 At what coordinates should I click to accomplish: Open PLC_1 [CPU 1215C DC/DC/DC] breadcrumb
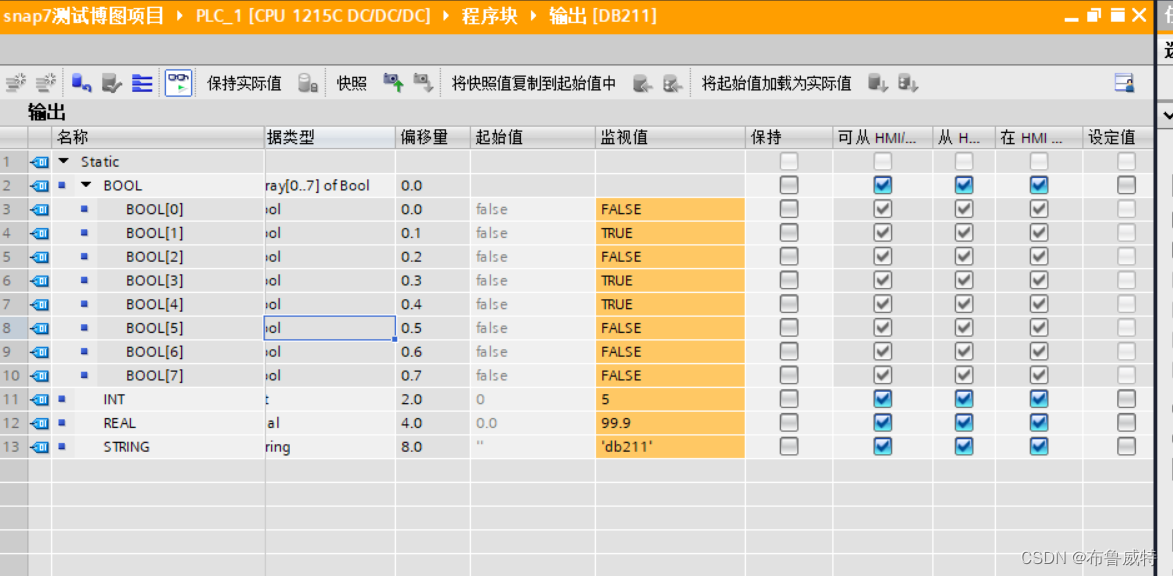tap(312, 16)
